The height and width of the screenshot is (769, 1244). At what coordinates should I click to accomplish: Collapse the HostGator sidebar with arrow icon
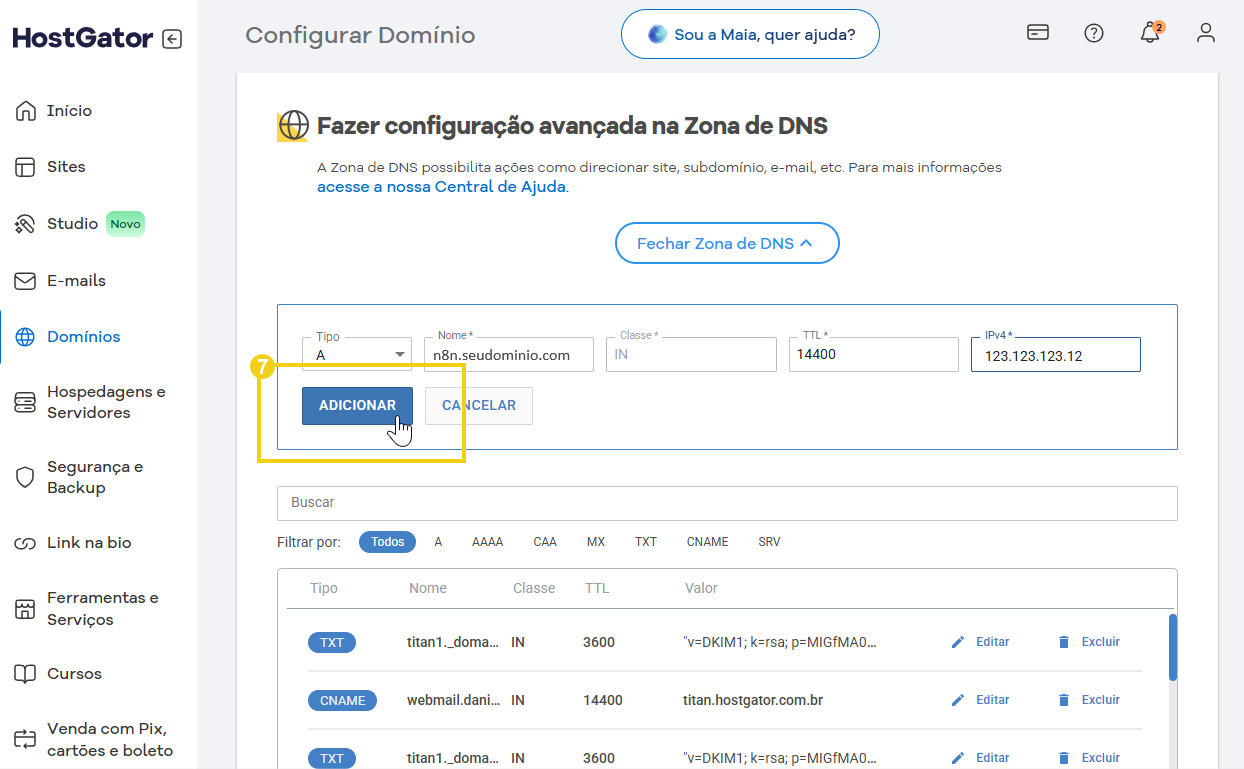click(x=172, y=39)
